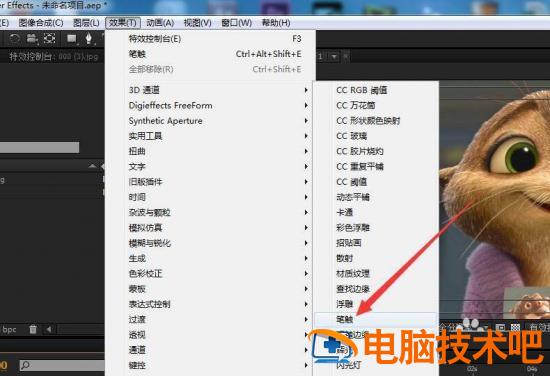The width and height of the screenshot is (550, 376).
Task: Apply the CC 阈值 effect
Action: pos(376,182)
